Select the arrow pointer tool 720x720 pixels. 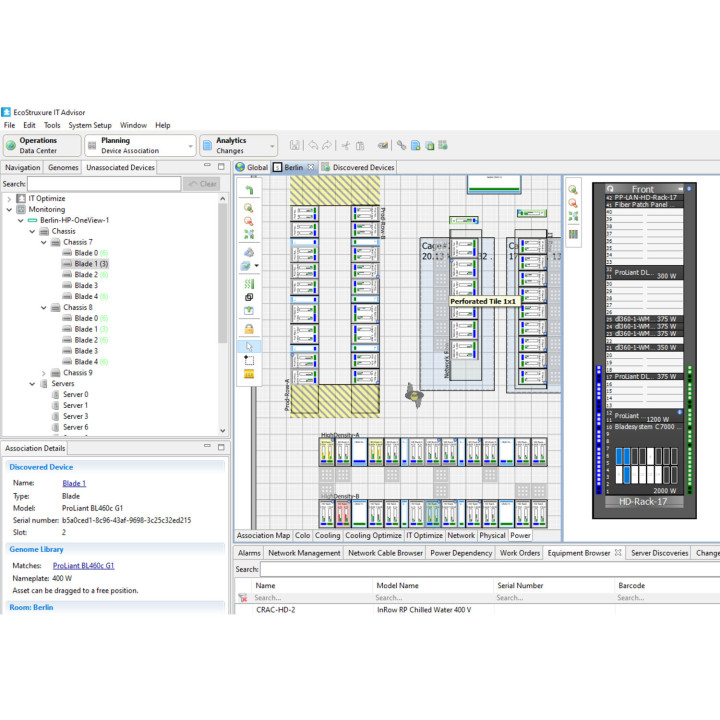[x=249, y=347]
